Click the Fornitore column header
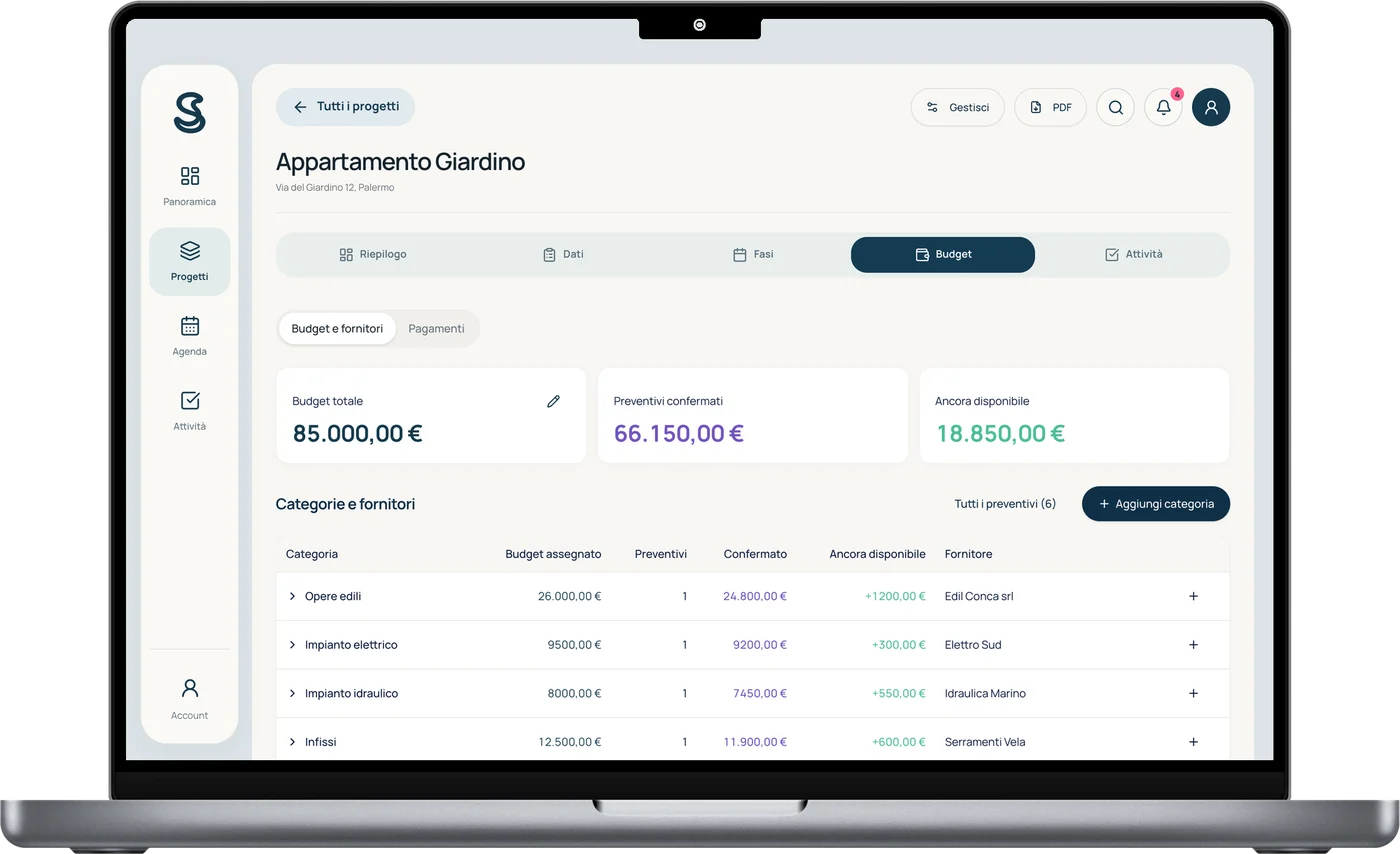This screenshot has width=1400, height=854. pyautogui.click(x=968, y=554)
